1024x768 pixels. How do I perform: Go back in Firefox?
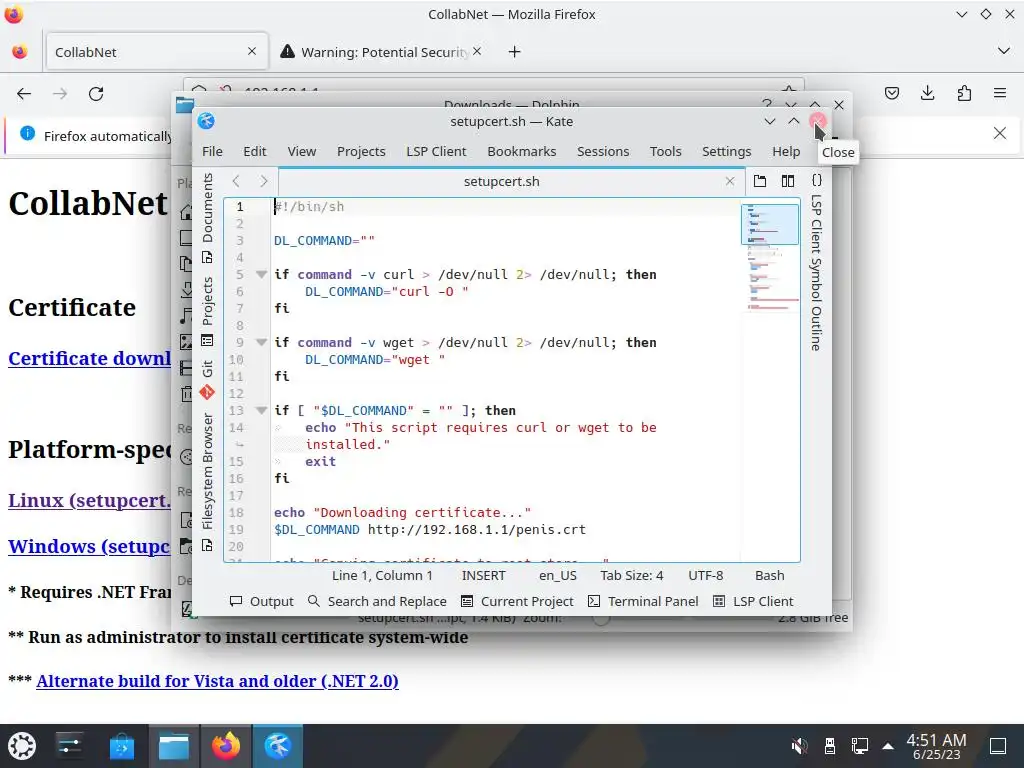click(x=24, y=93)
